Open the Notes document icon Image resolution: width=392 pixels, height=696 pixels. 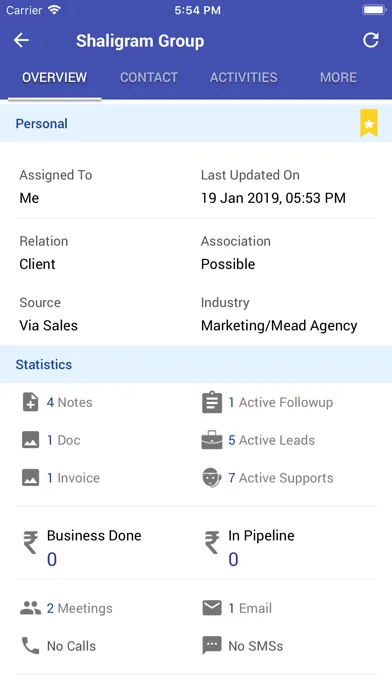30,402
